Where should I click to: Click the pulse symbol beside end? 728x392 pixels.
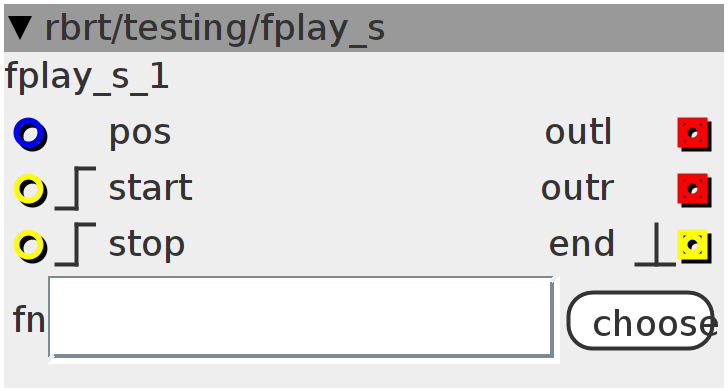(655, 244)
